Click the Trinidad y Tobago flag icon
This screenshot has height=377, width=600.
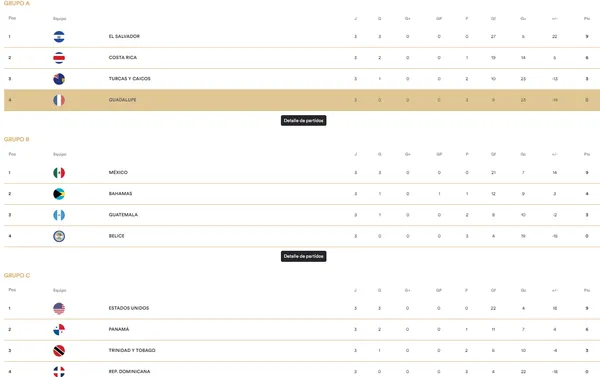59,351
